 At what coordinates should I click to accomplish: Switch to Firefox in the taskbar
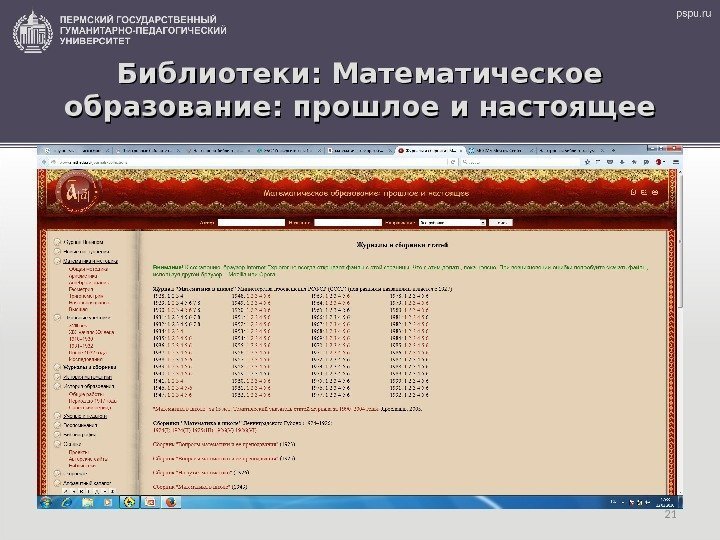coord(171,502)
